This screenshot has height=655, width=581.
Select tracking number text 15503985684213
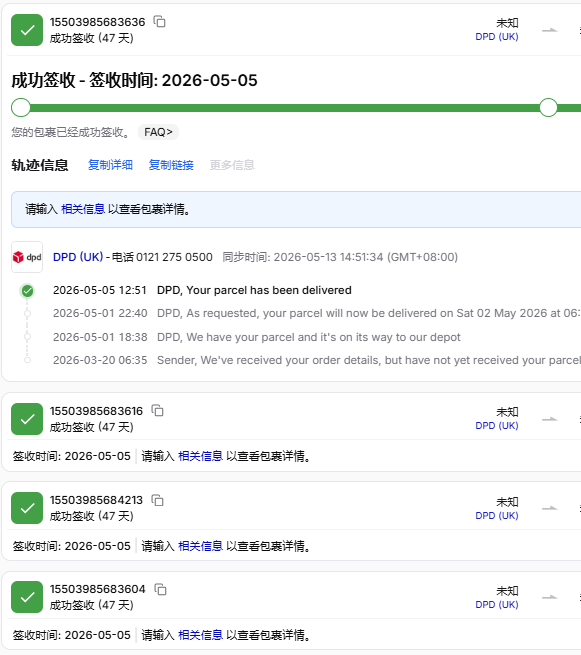point(96,500)
